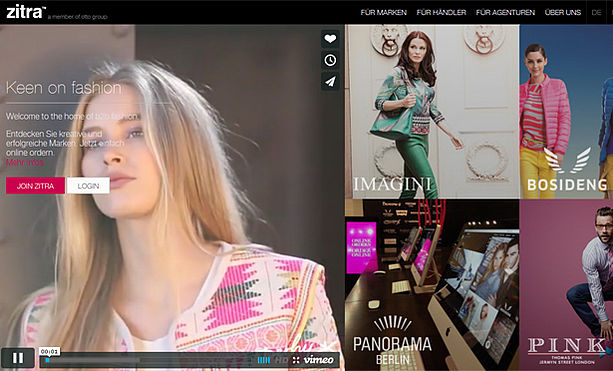Open the Thomas Pink brand tile
Image resolution: width=613 pixels, height=371 pixels.
click(x=566, y=285)
